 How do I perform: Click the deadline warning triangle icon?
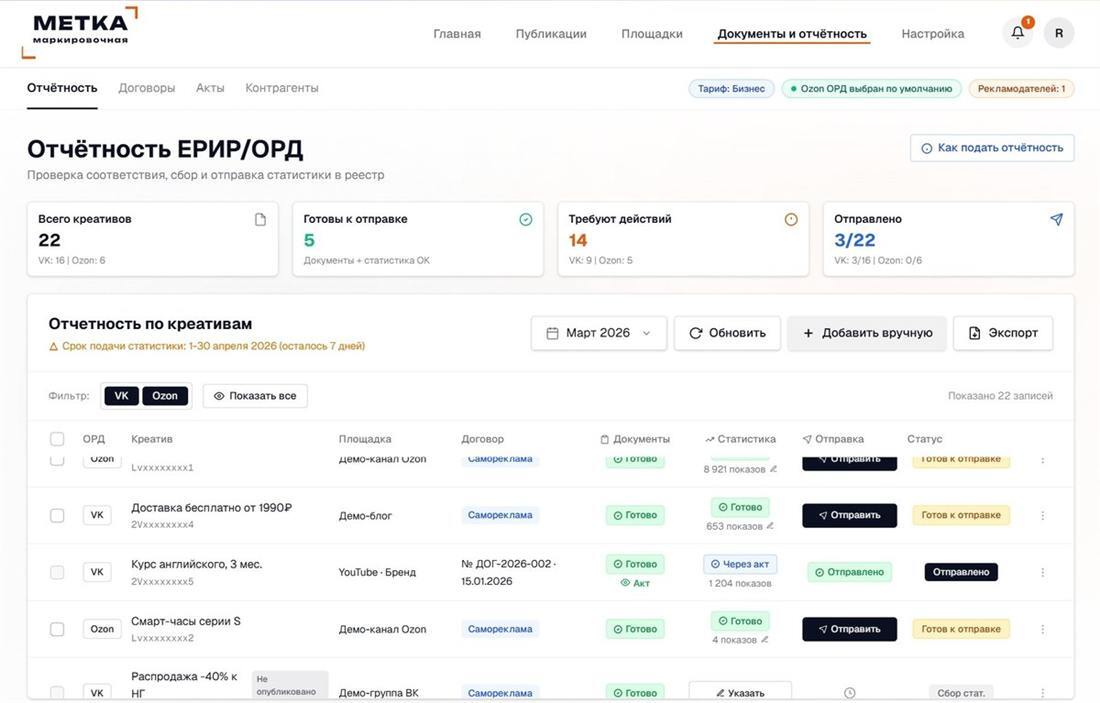pos(53,346)
